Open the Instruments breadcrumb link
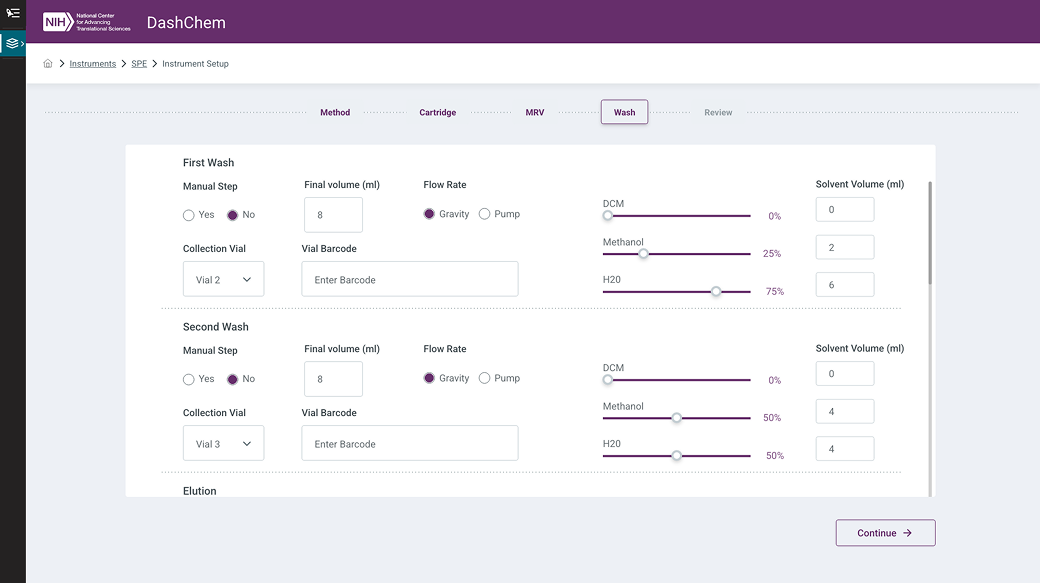The image size is (1040, 583). point(93,64)
